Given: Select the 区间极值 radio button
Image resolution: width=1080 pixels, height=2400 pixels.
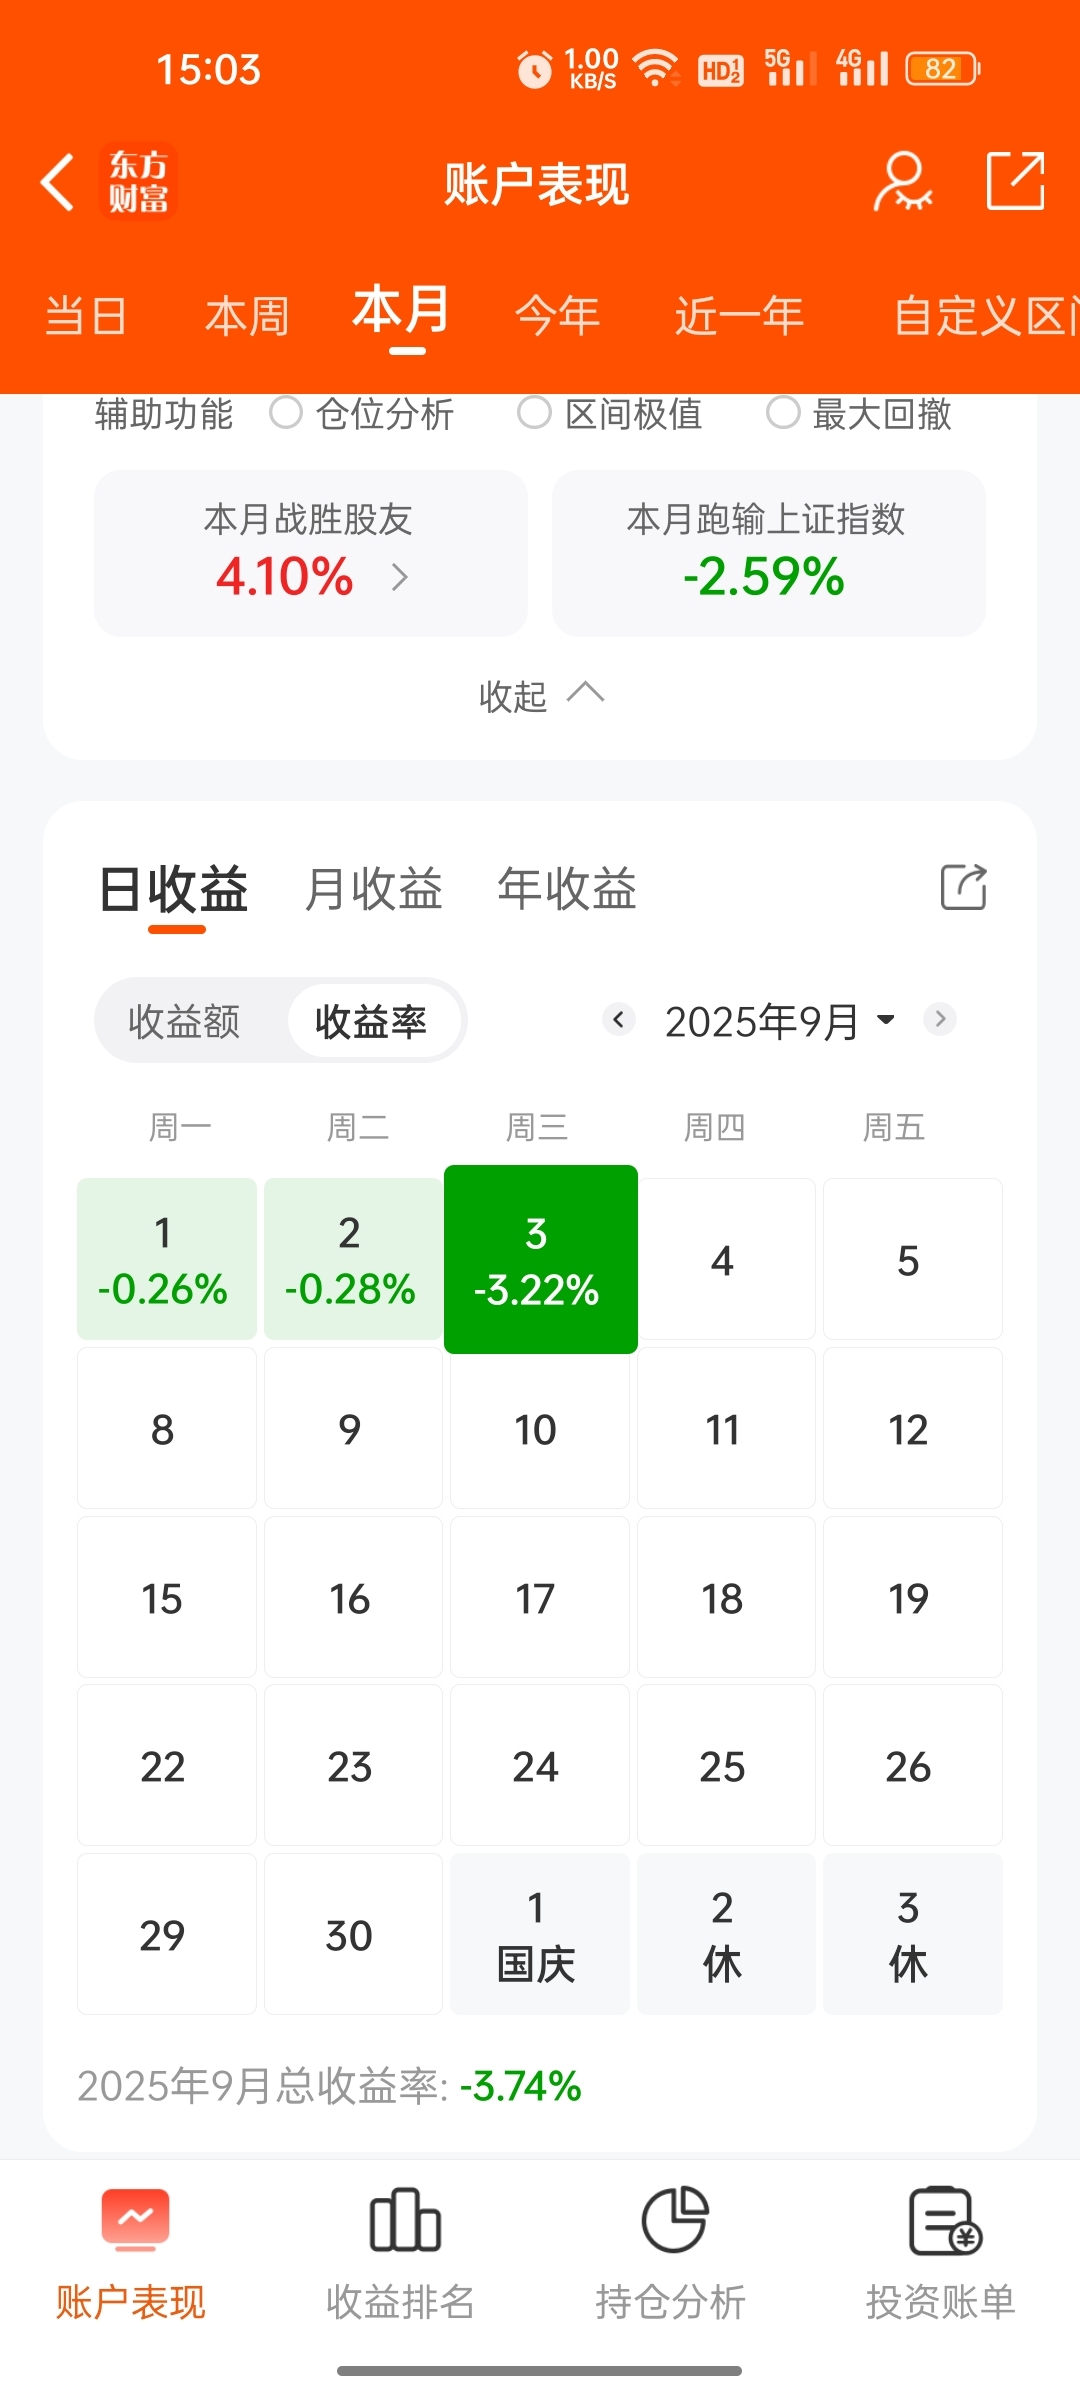Looking at the screenshot, I should 534,412.
